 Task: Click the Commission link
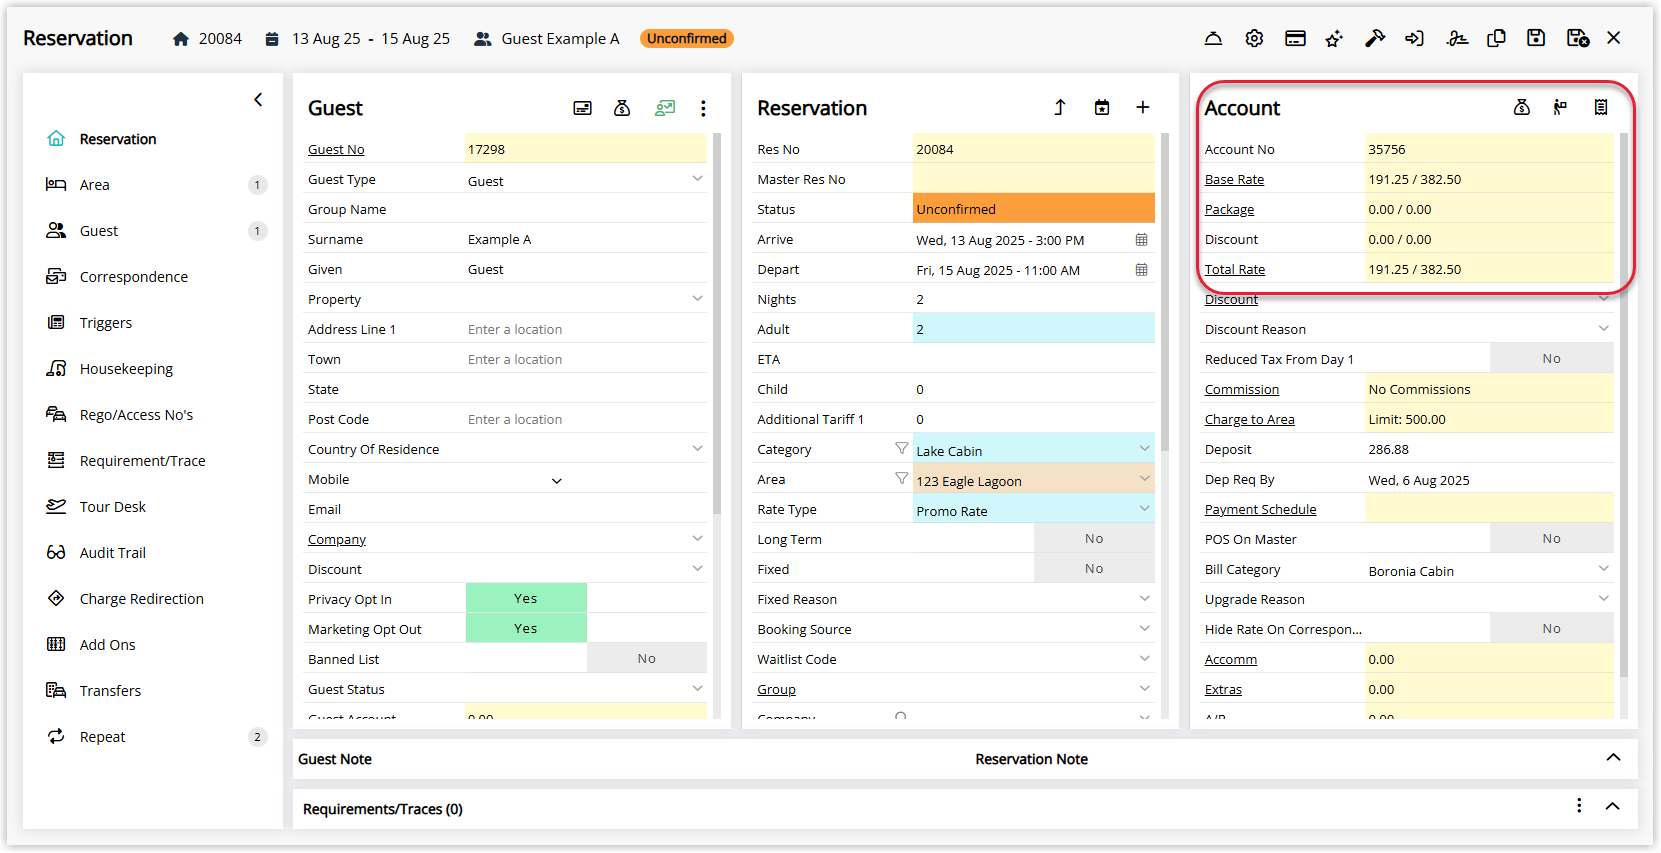(x=1242, y=390)
